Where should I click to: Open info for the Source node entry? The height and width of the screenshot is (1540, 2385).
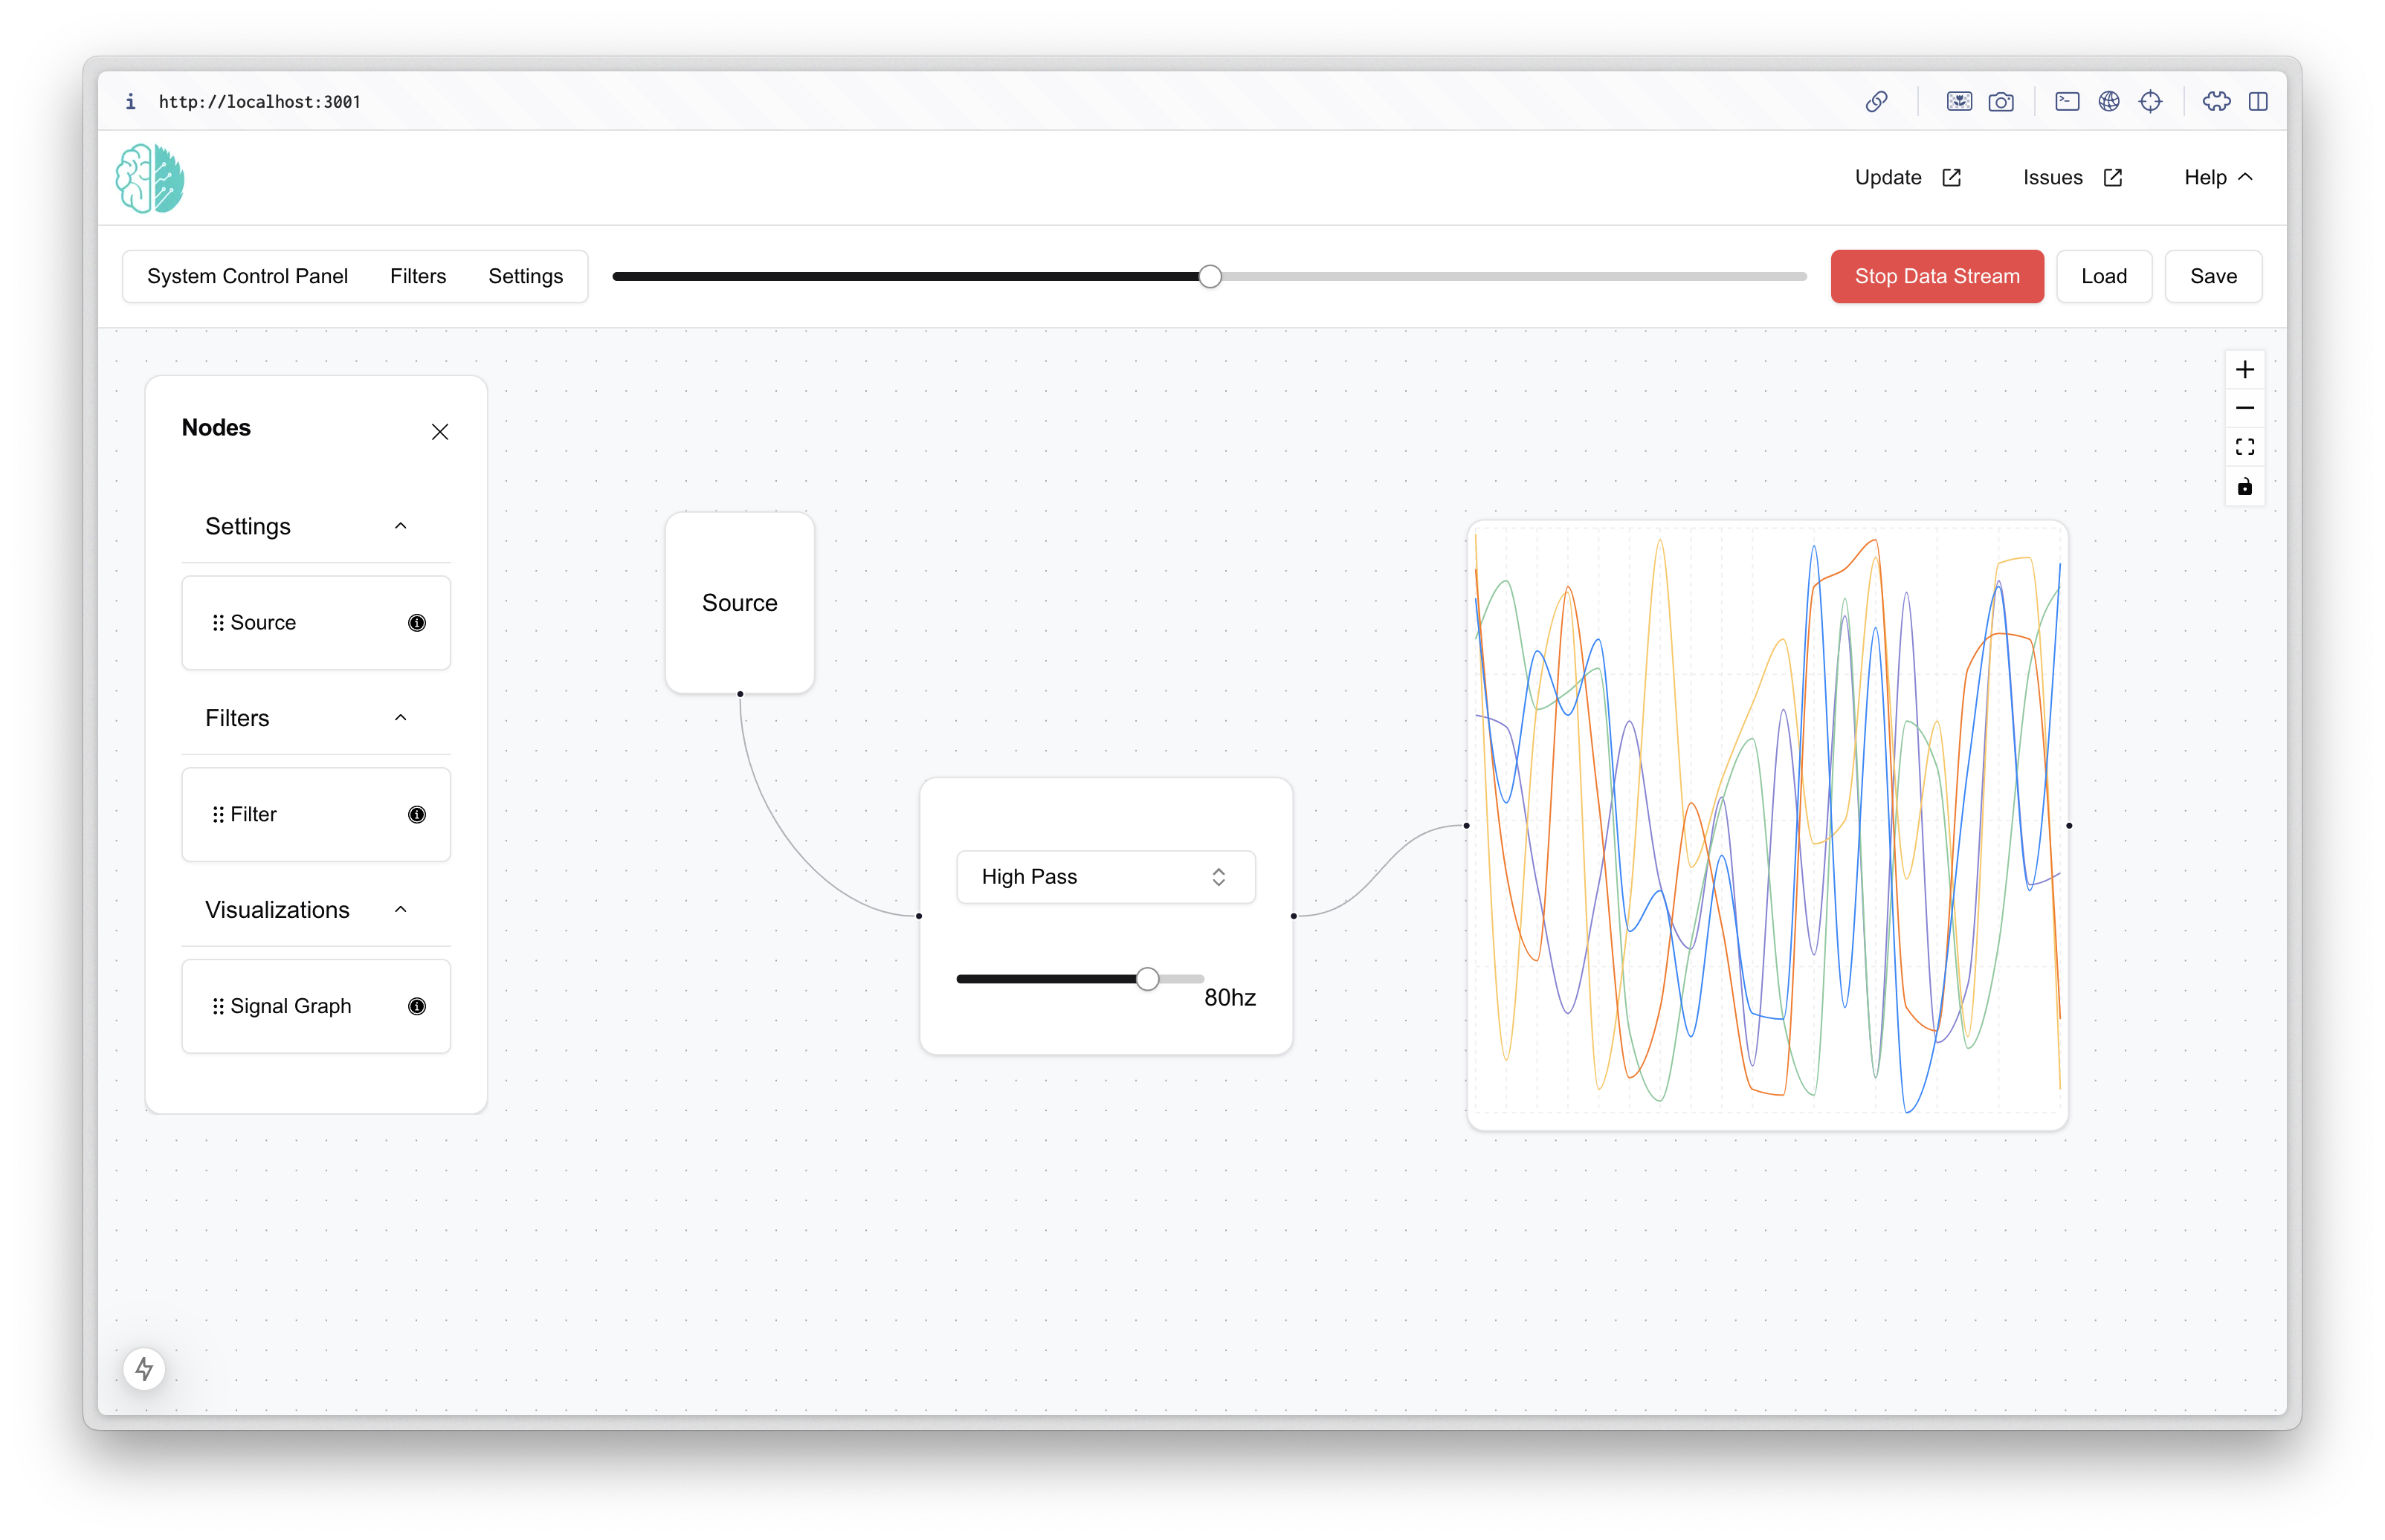[x=417, y=622]
